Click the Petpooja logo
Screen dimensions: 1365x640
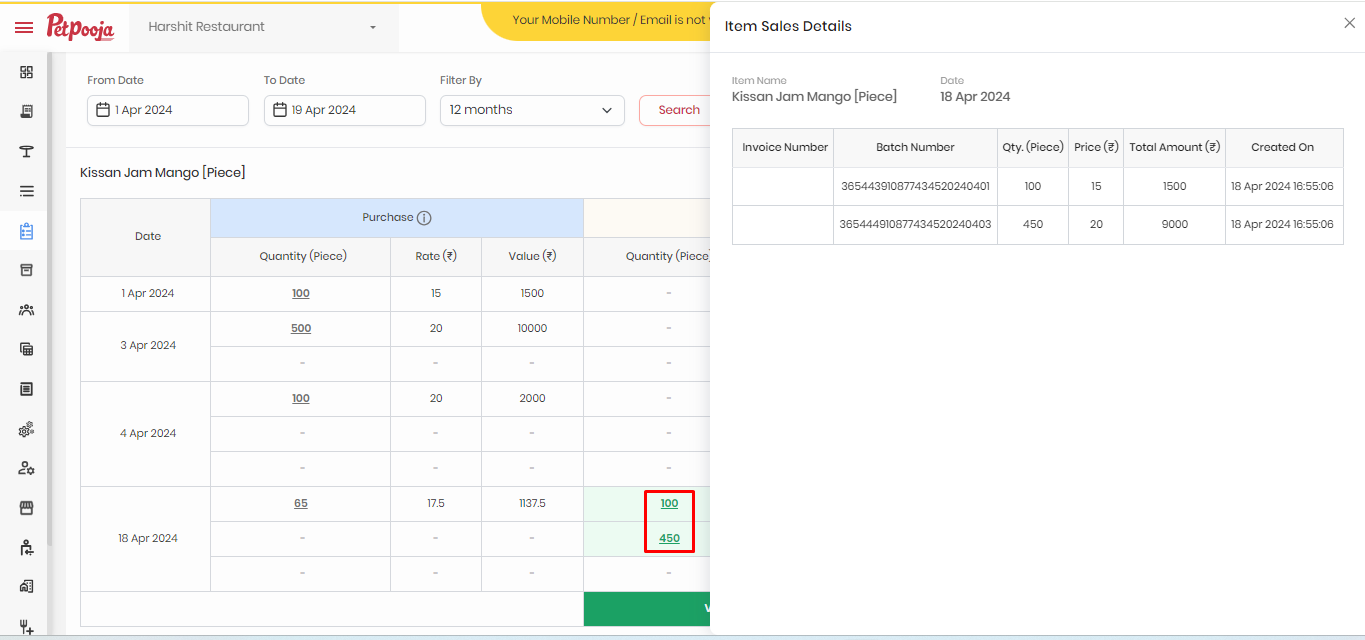coord(80,27)
